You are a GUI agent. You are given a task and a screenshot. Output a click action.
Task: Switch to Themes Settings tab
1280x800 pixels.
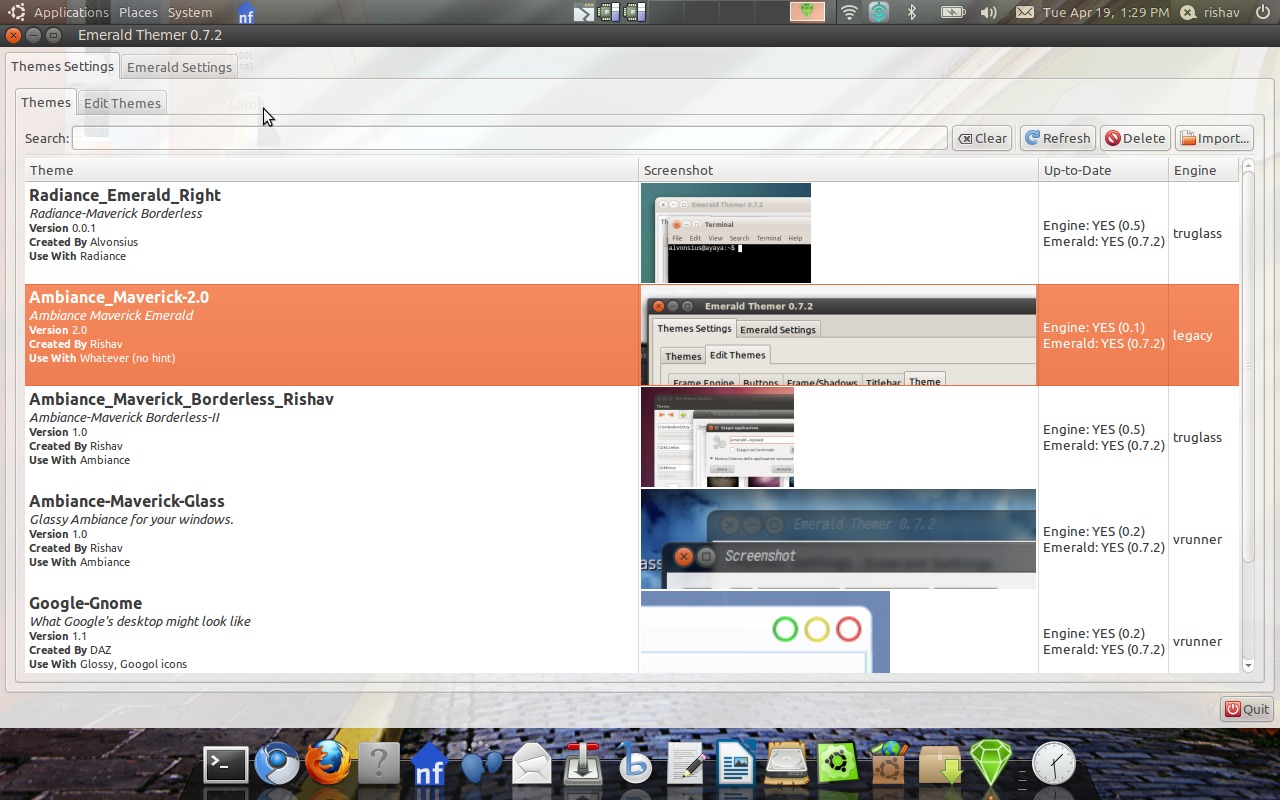pos(62,66)
